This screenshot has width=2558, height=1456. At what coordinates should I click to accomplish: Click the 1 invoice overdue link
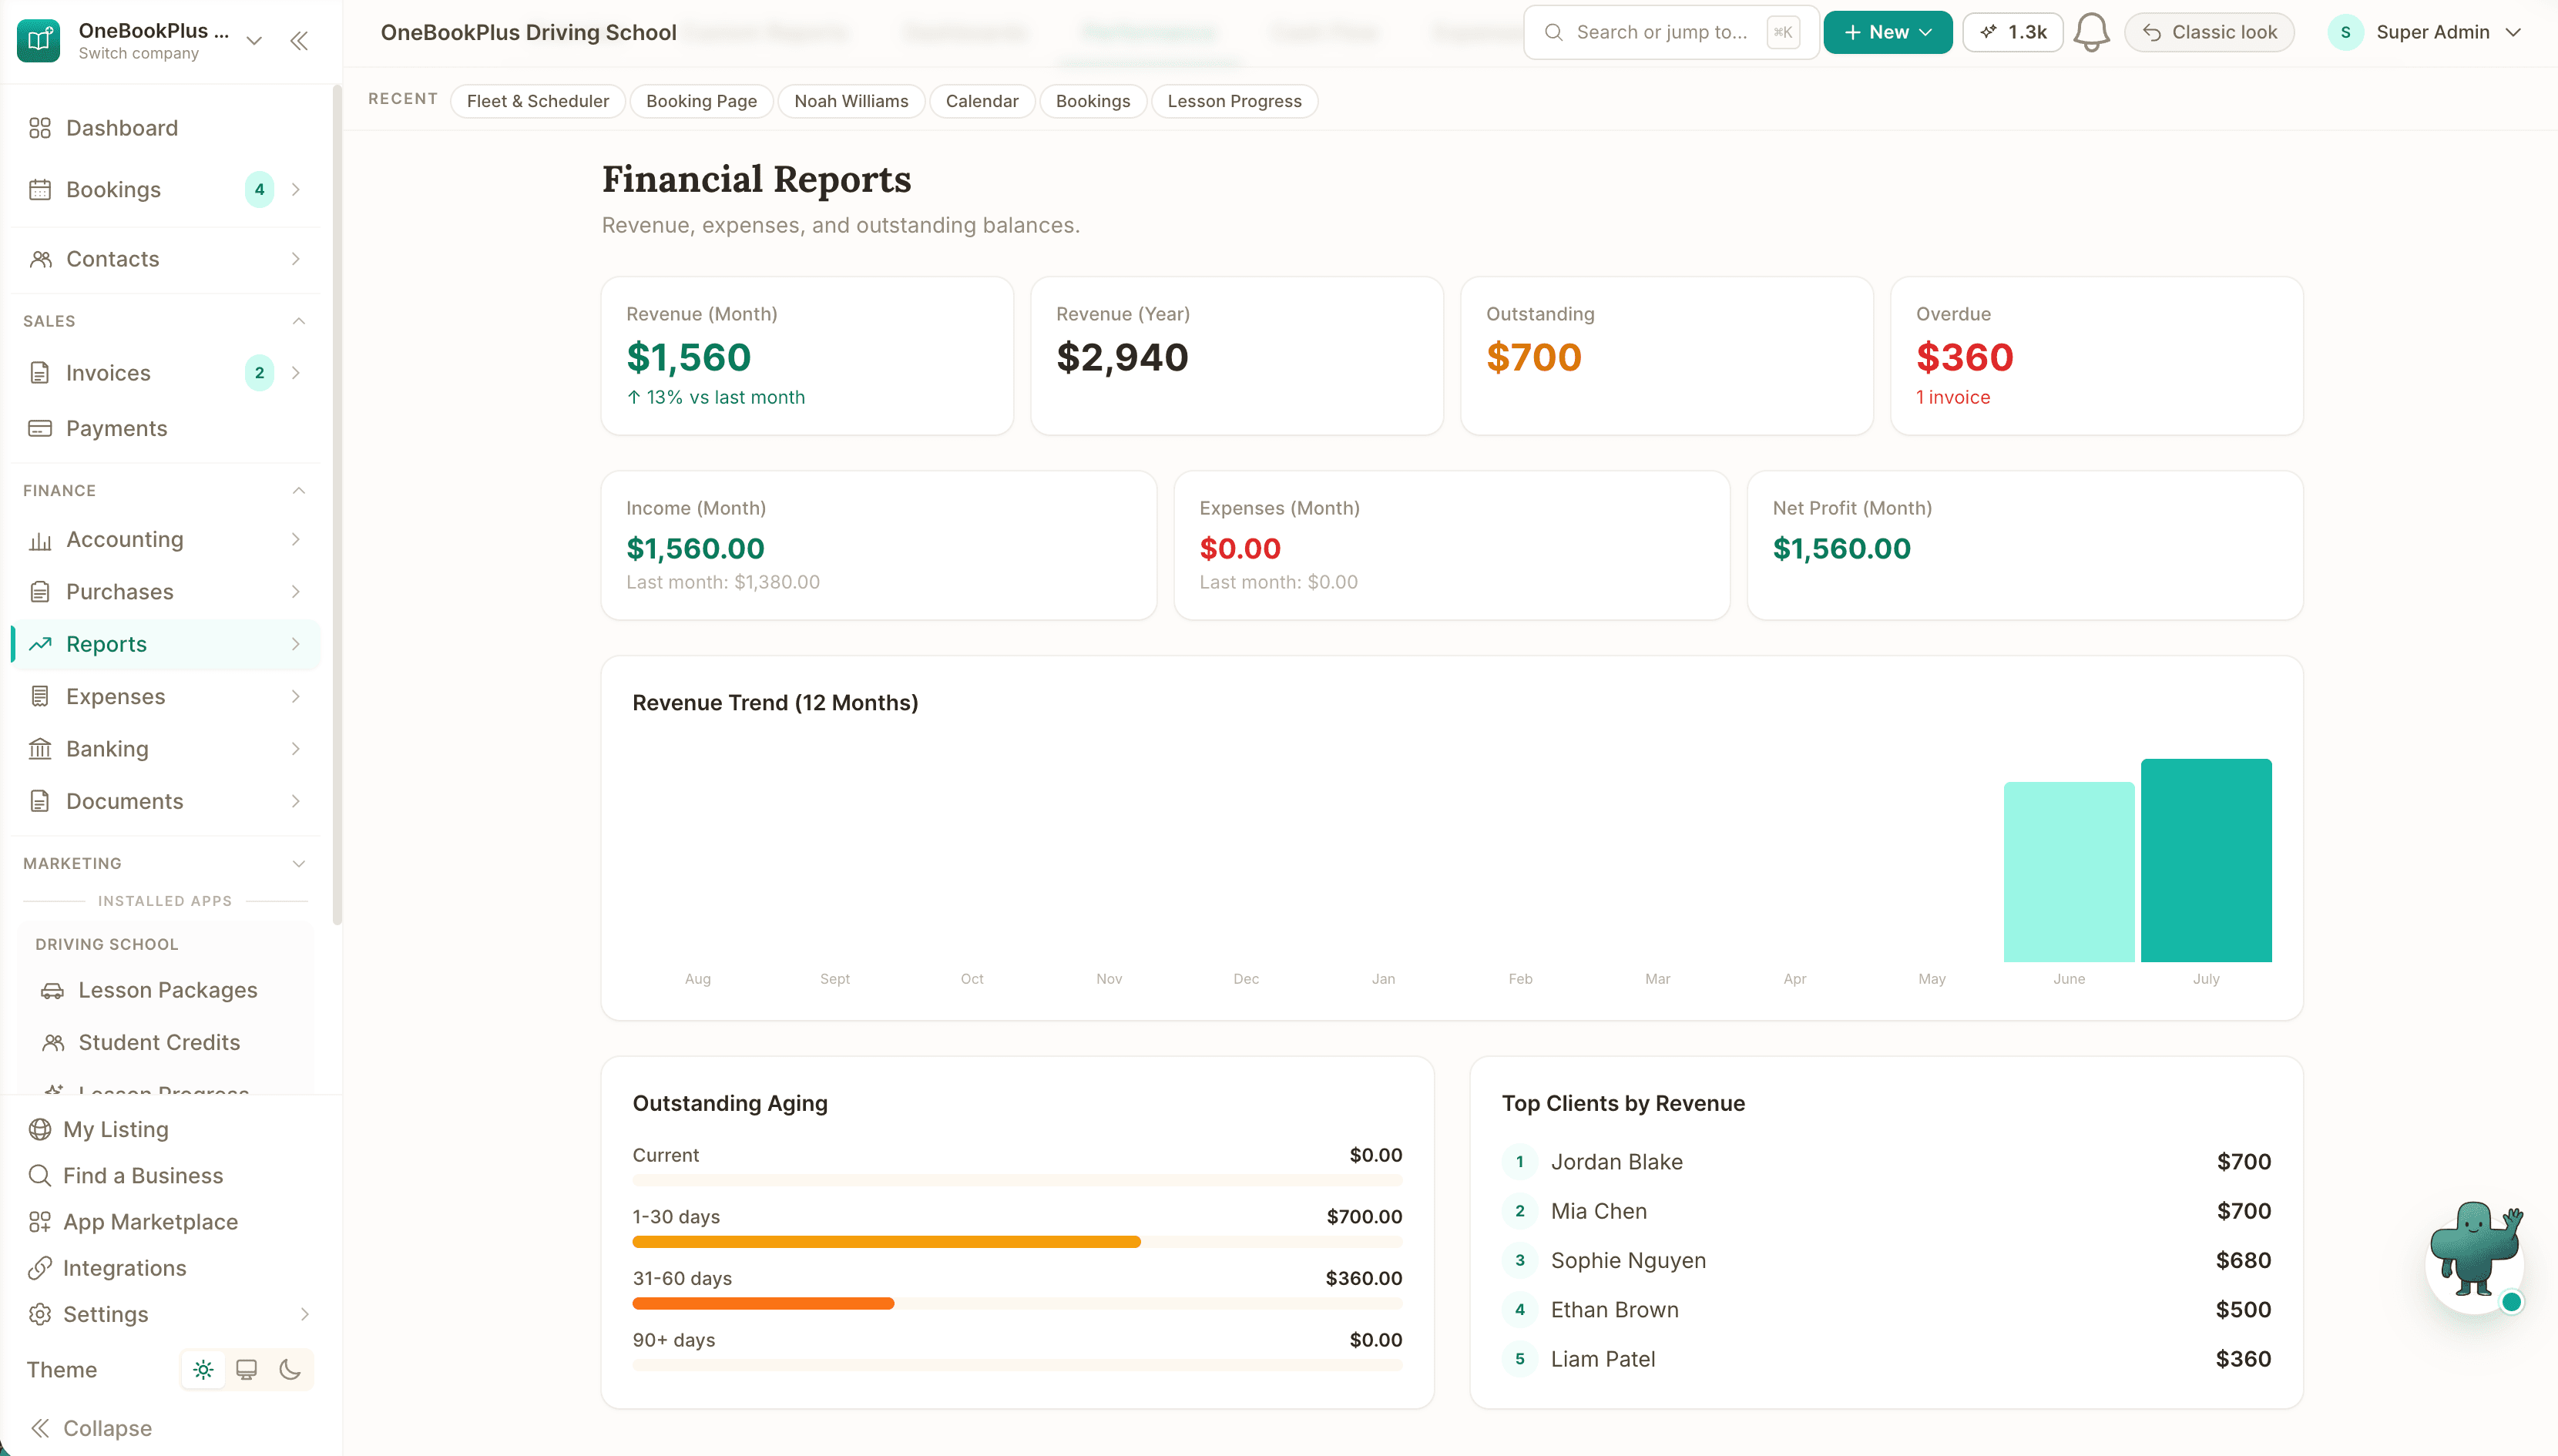pyautogui.click(x=1953, y=397)
